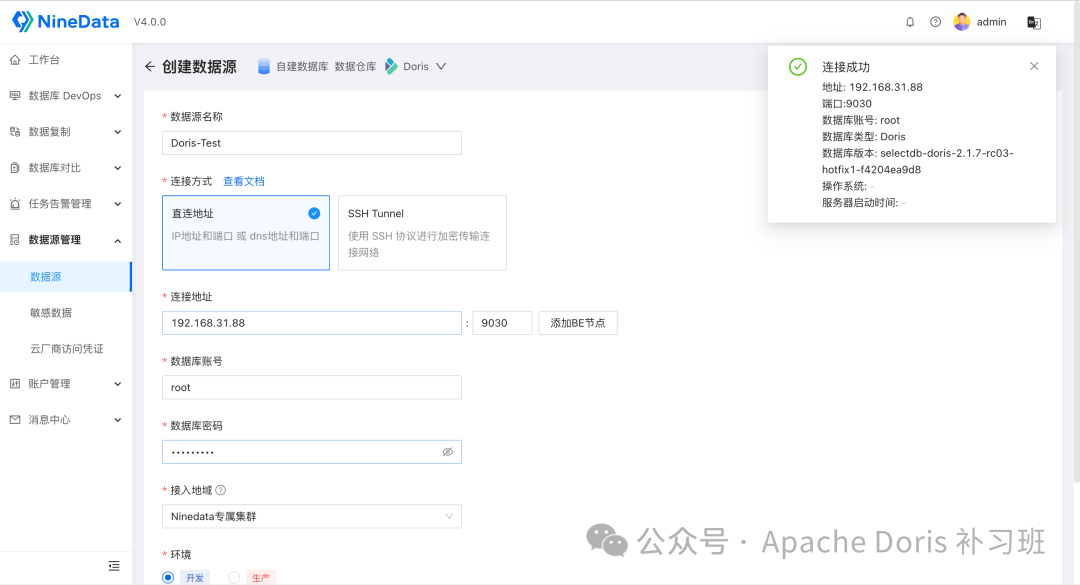The image size is (1080, 585).
Task: Select the 开发 environment radio
Action: [168, 577]
